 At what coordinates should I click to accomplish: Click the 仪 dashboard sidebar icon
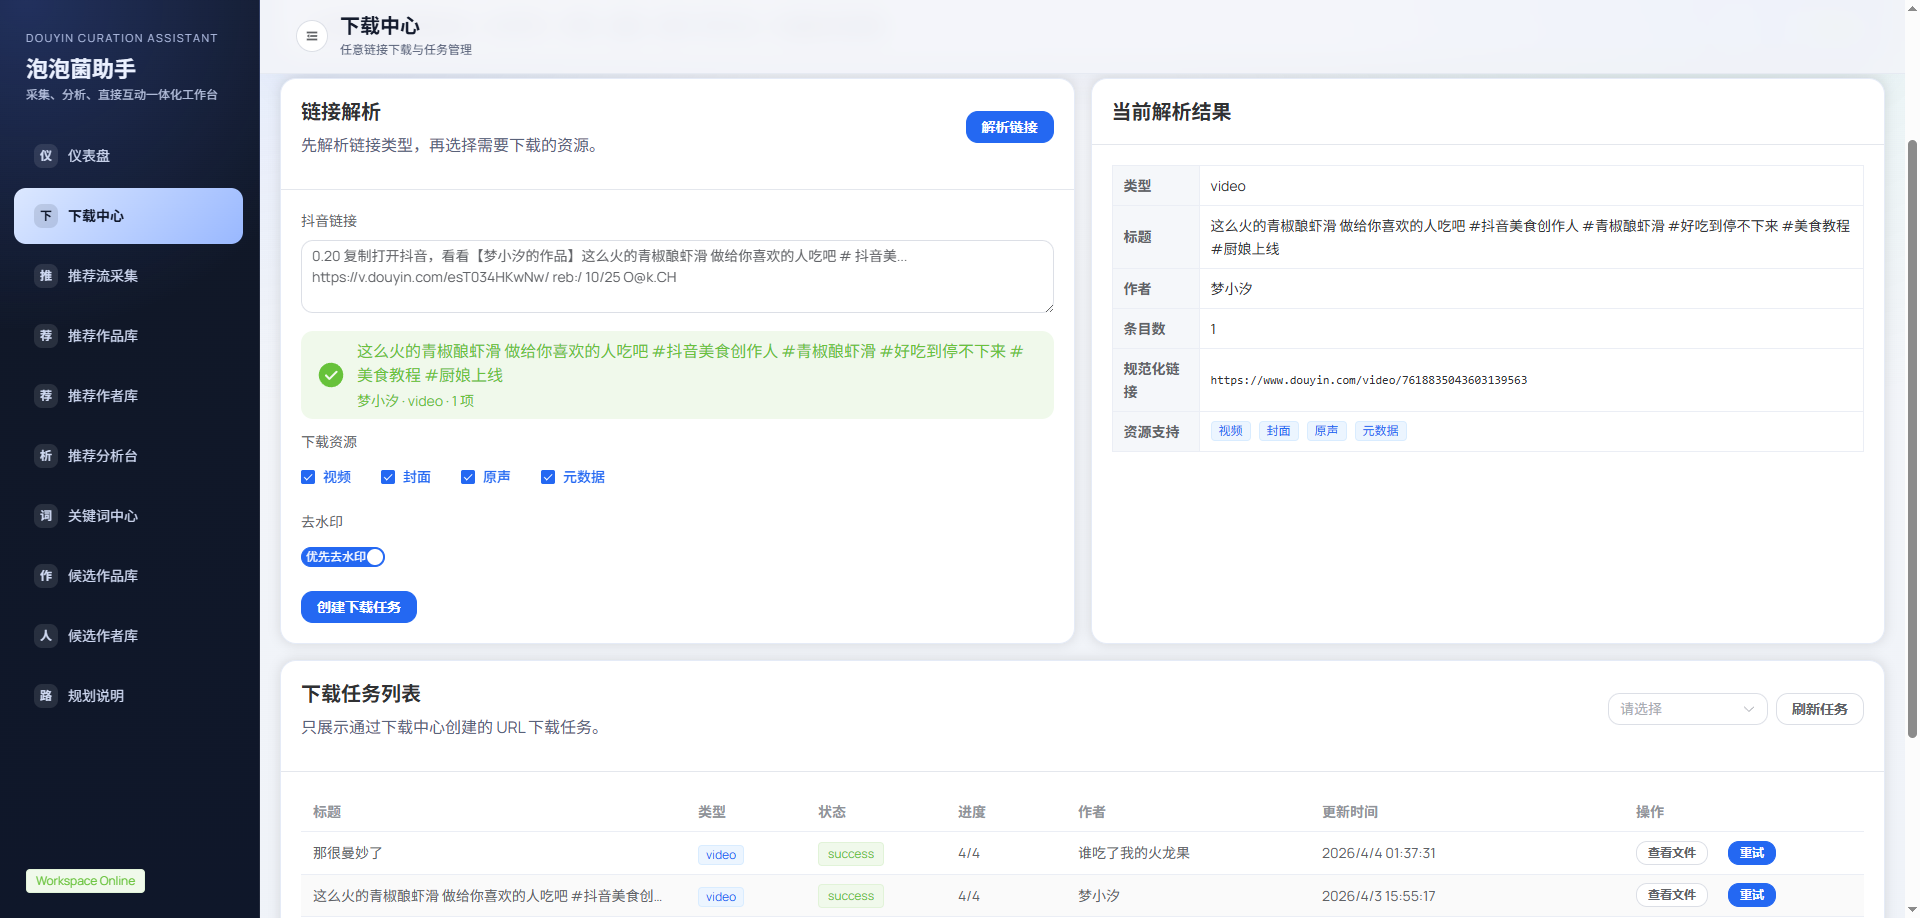46,156
